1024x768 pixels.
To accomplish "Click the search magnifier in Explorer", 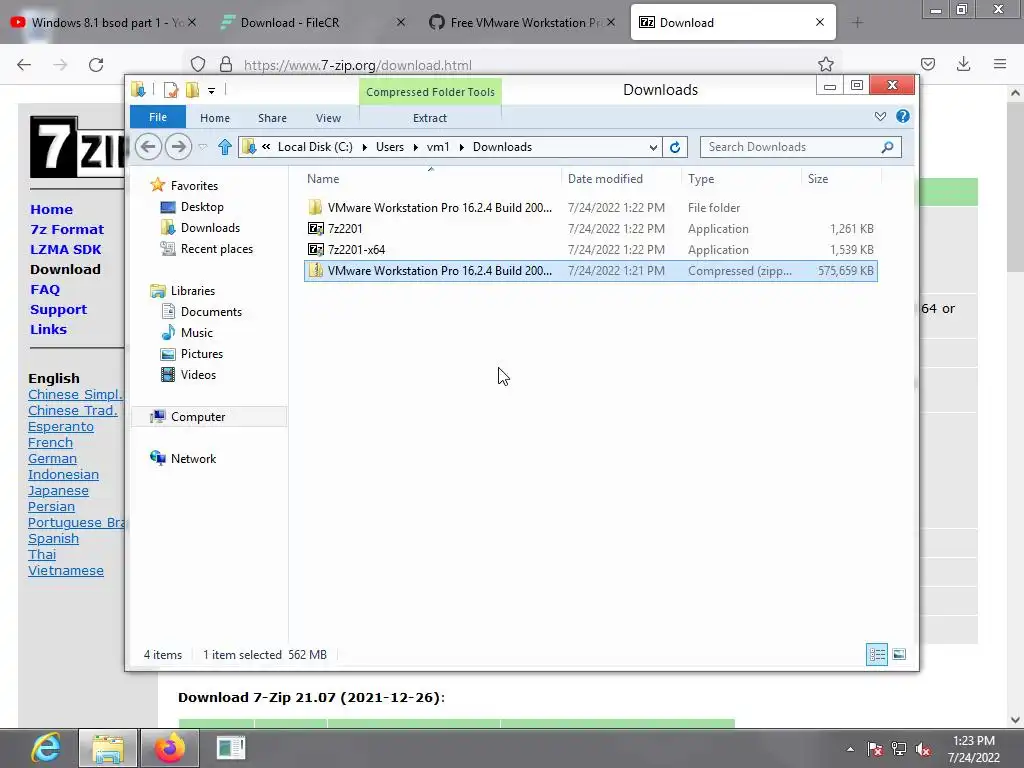I will (887, 147).
